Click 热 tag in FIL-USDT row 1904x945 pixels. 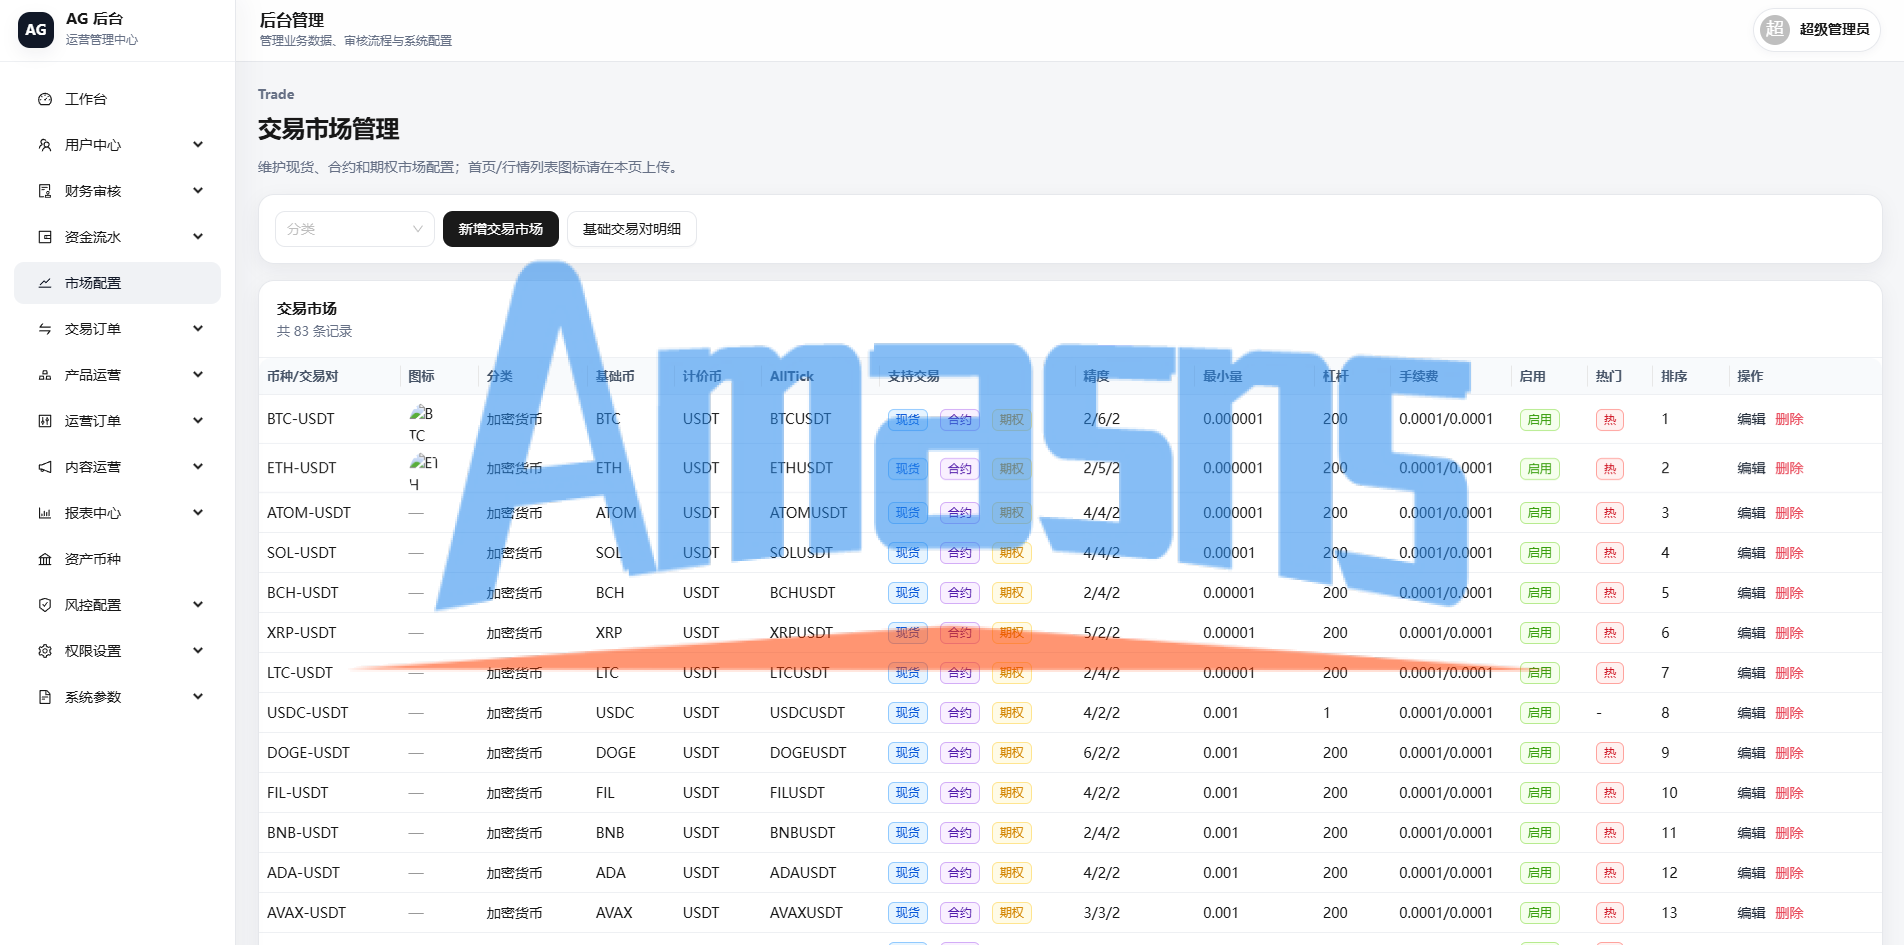coord(1610,793)
